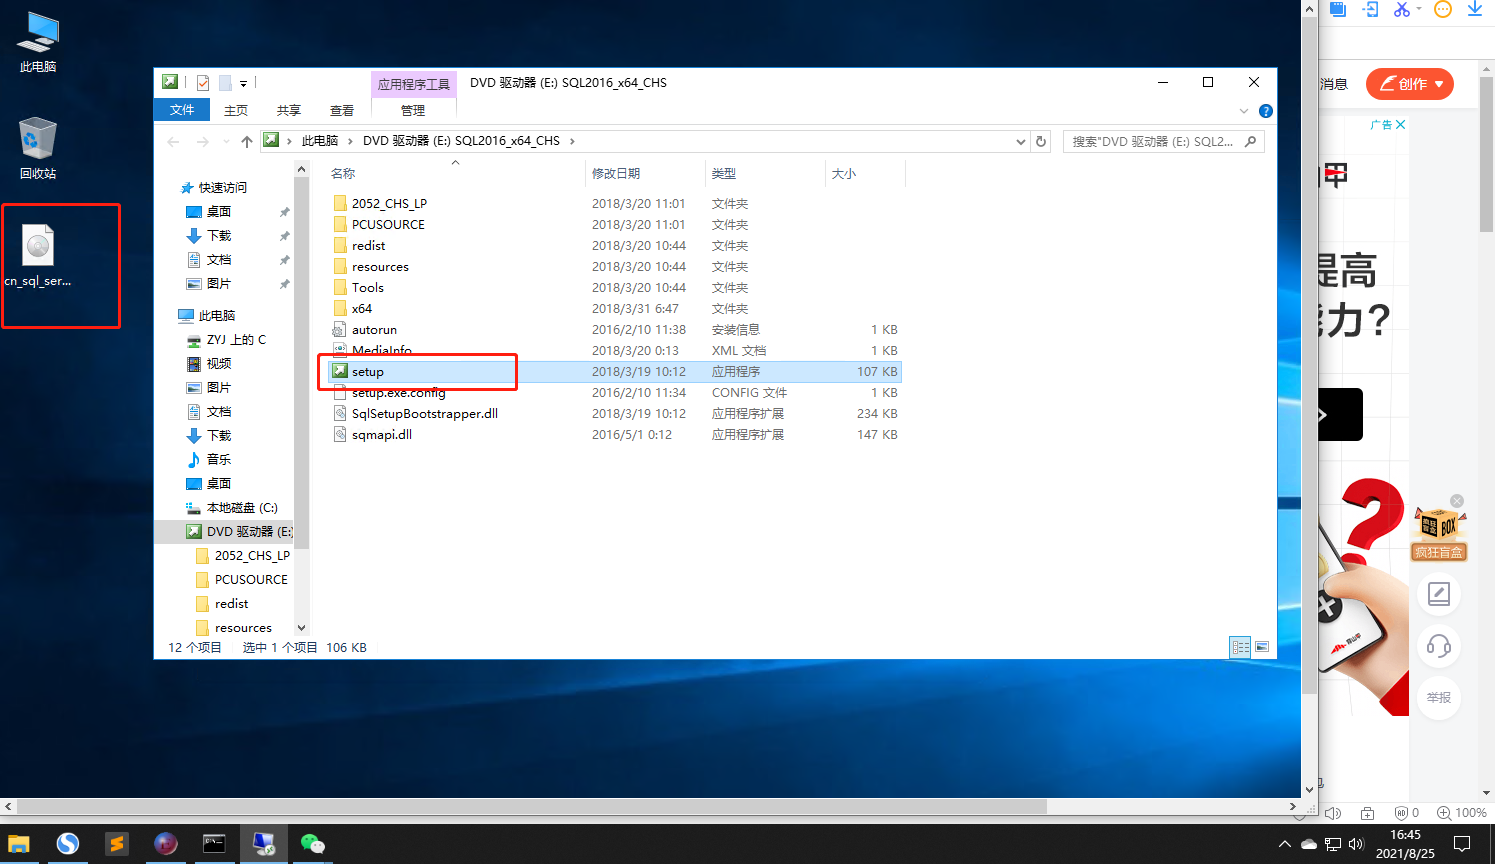Viewport: 1495px width, 864px height.
Task: Open the screenshot tool dropdown arrow in browser
Action: [x=1419, y=9]
